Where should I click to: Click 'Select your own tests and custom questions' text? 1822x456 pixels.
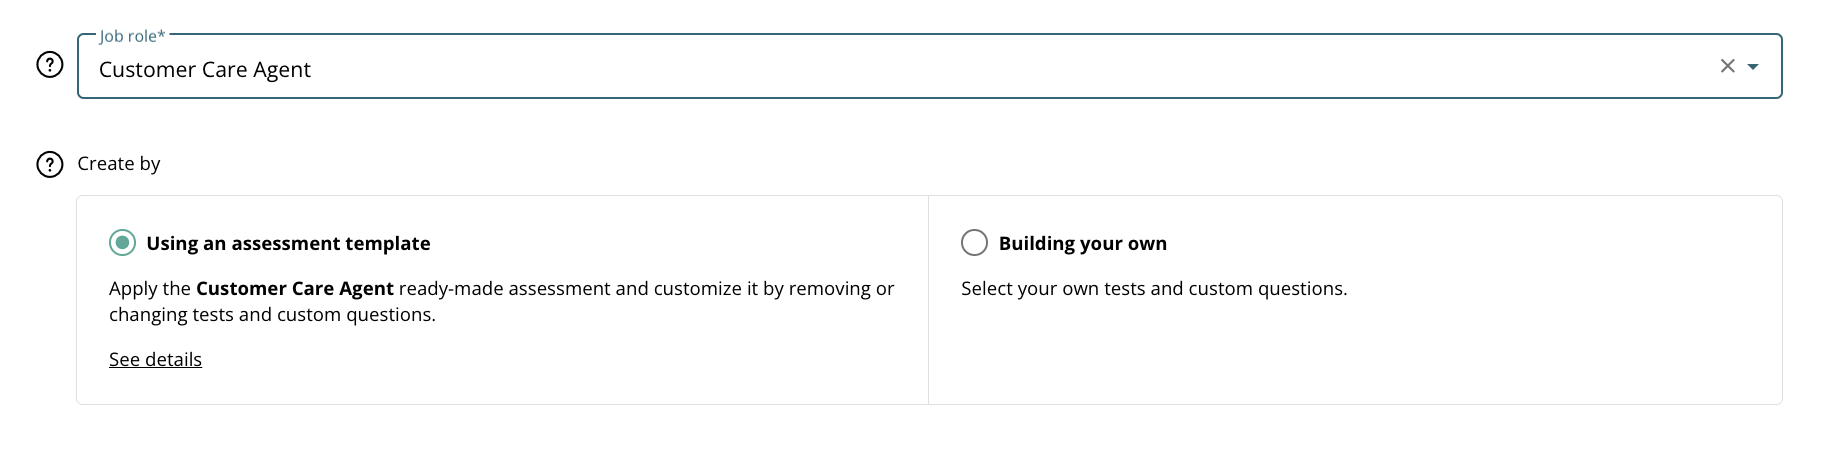click(x=1154, y=289)
